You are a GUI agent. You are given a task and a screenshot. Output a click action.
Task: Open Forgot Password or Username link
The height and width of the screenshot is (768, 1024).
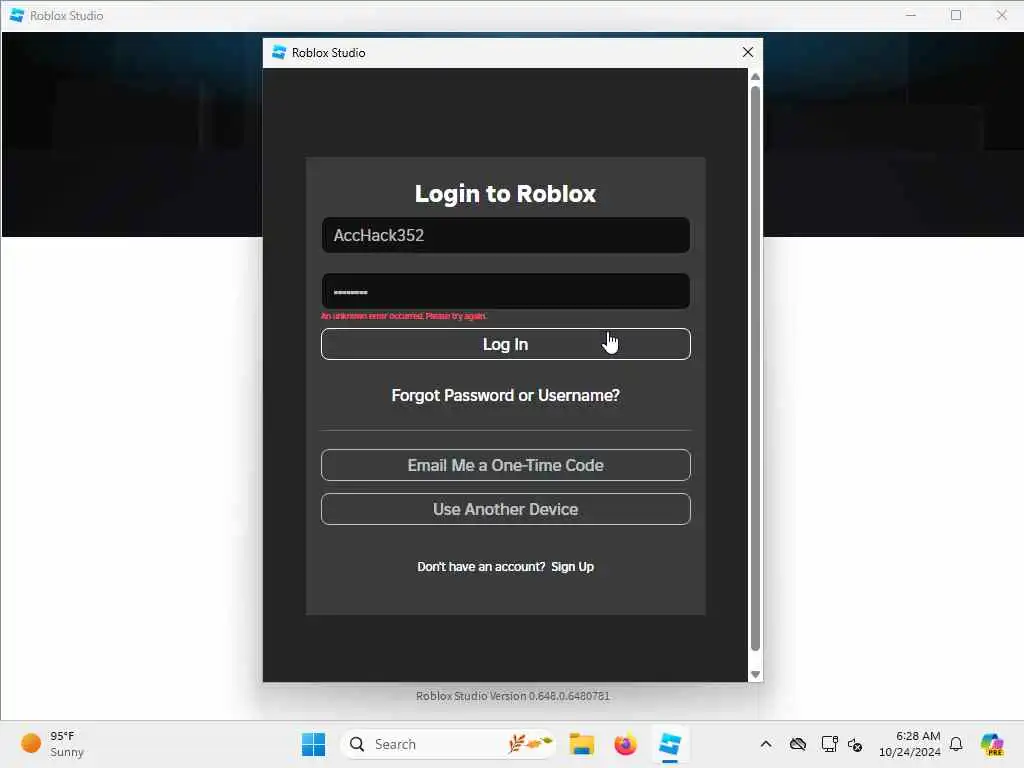pos(505,395)
